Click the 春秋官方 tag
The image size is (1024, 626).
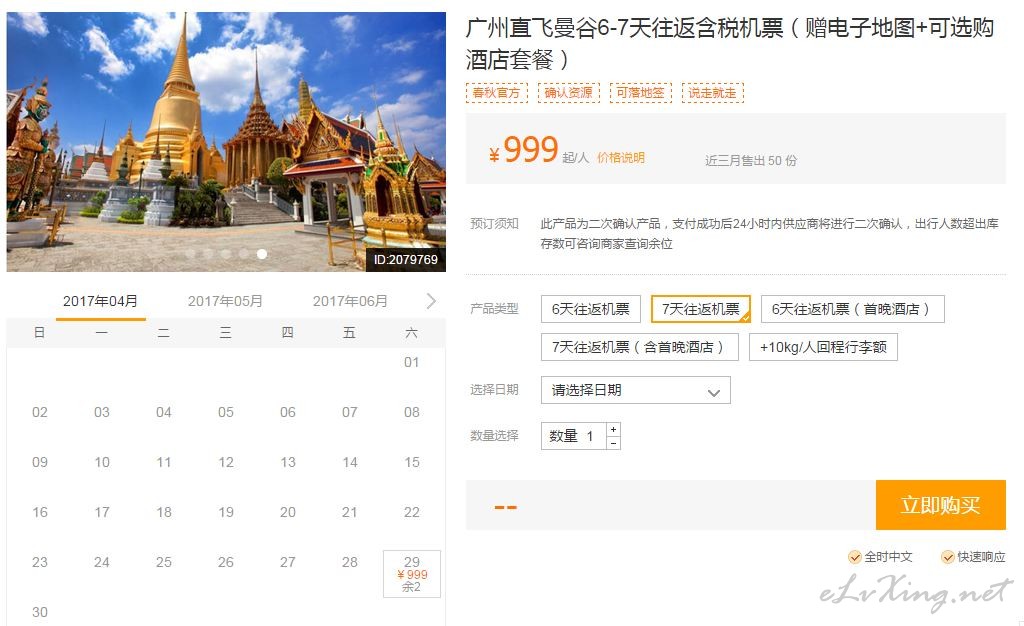click(x=496, y=93)
